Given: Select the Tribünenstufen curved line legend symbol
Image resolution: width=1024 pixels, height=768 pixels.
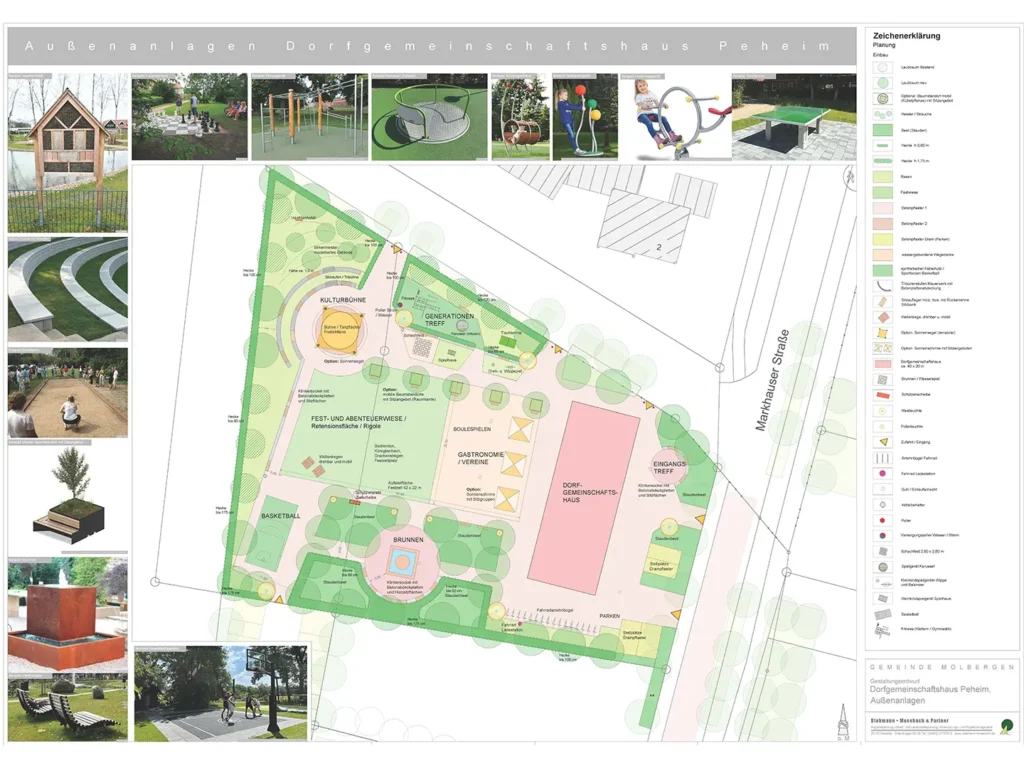Looking at the screenshot, I should (x=882, y=286).
